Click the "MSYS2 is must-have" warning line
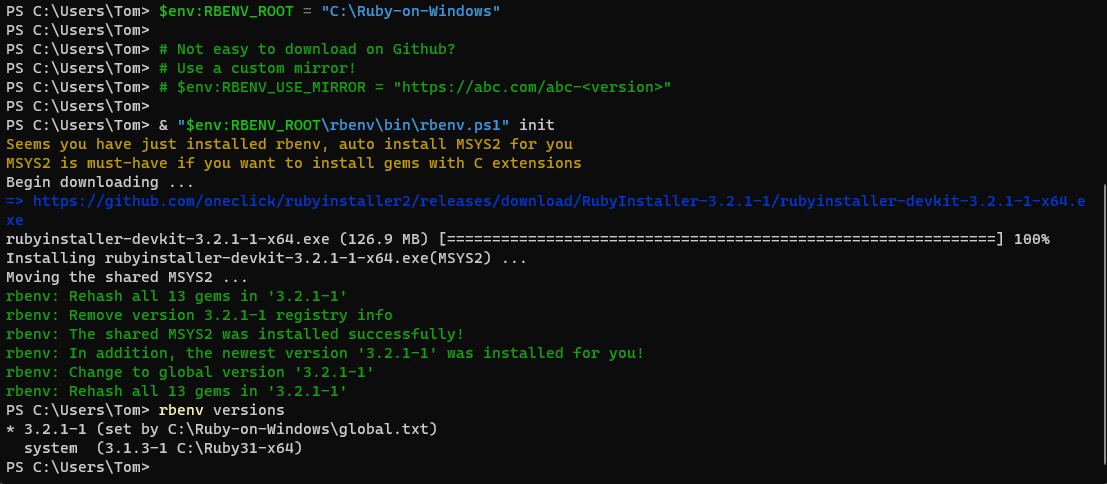 coord(293,163)
